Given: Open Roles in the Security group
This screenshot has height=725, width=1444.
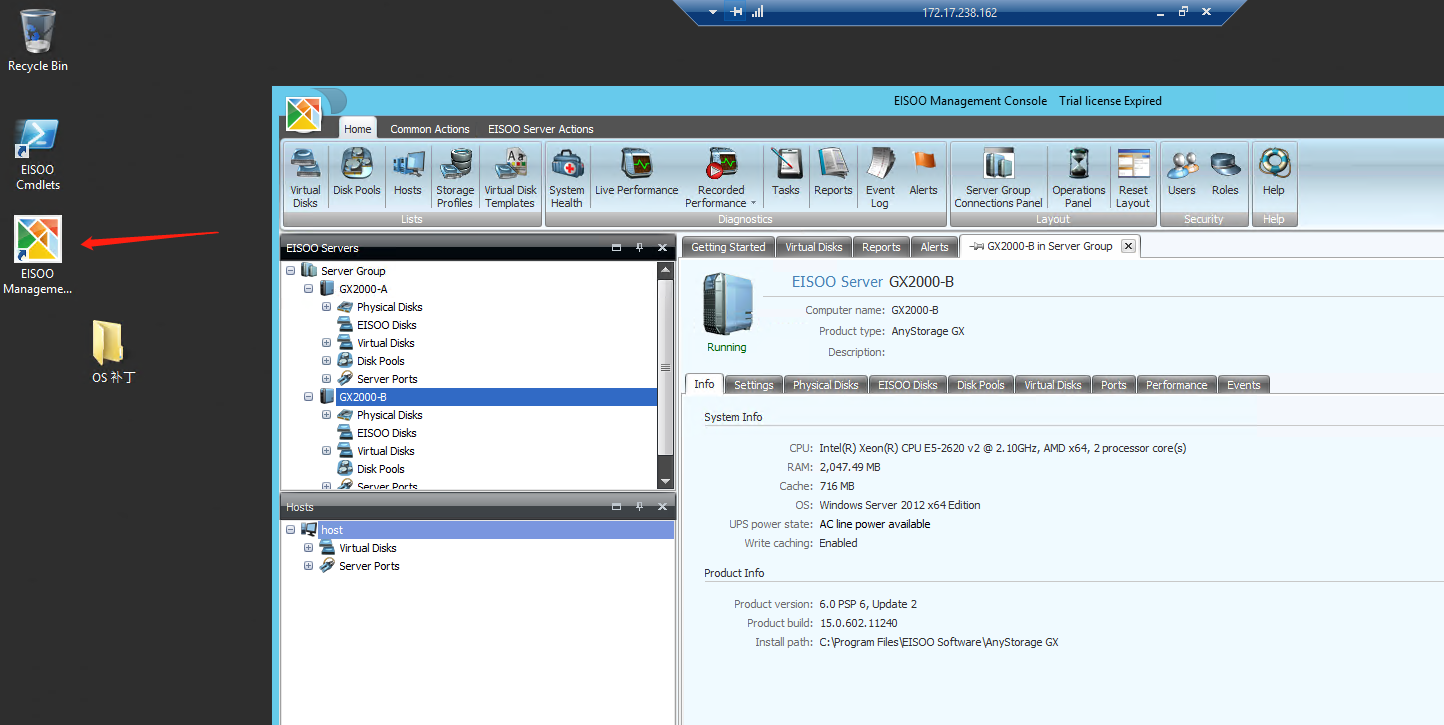Looking at the screenshot, I should tap(1225, 172).
